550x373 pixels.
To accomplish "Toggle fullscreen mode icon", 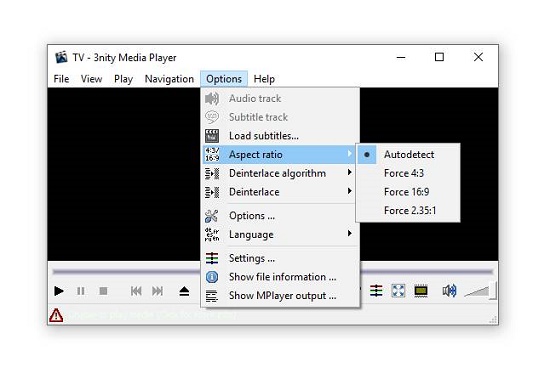I will coord(398,291).
